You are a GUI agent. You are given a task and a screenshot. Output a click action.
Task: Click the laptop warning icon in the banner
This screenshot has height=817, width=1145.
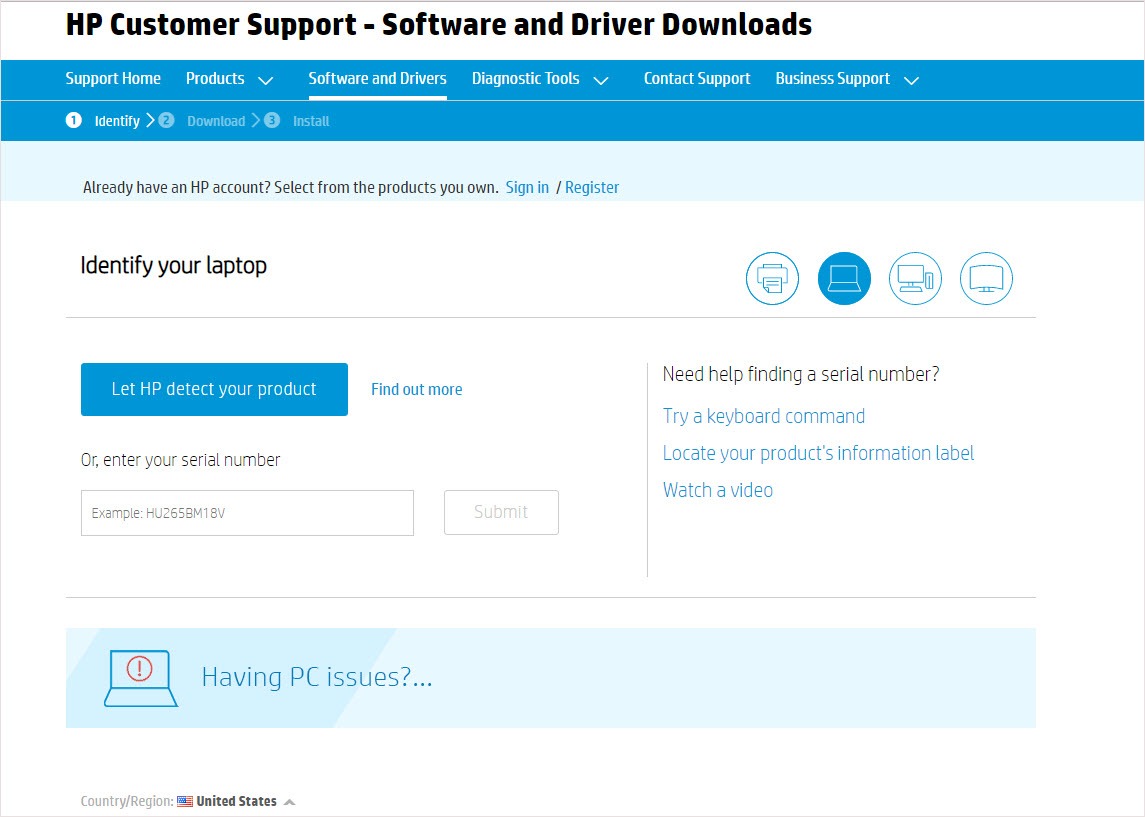tap(141, 678)
